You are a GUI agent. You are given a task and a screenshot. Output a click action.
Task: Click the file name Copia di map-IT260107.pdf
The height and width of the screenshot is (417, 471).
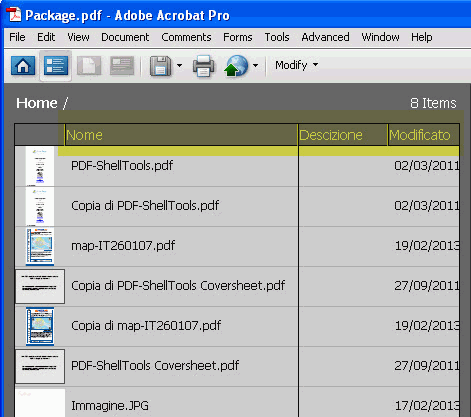[x=146, y=326]
